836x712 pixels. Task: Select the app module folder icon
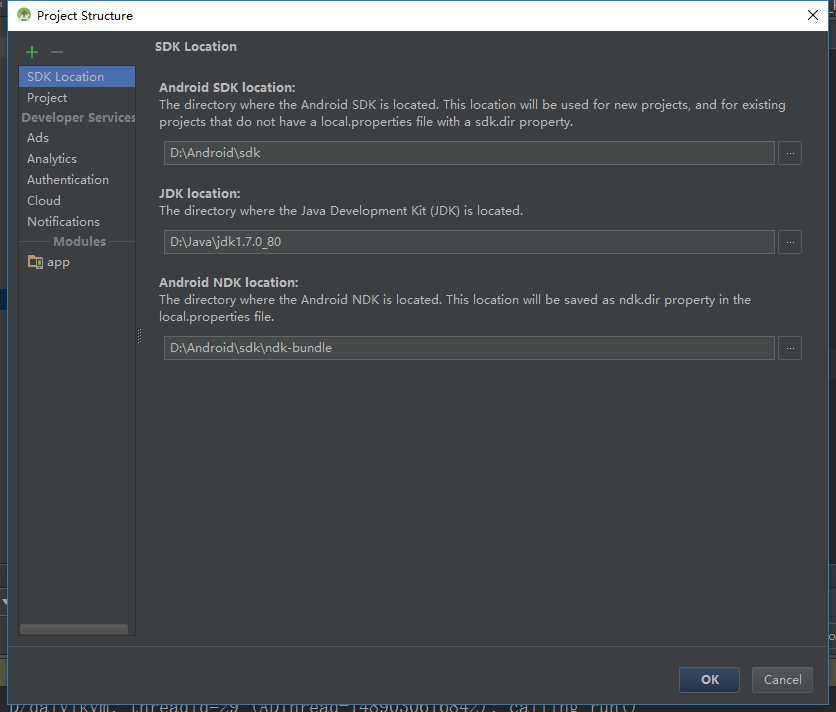[35, 262]
